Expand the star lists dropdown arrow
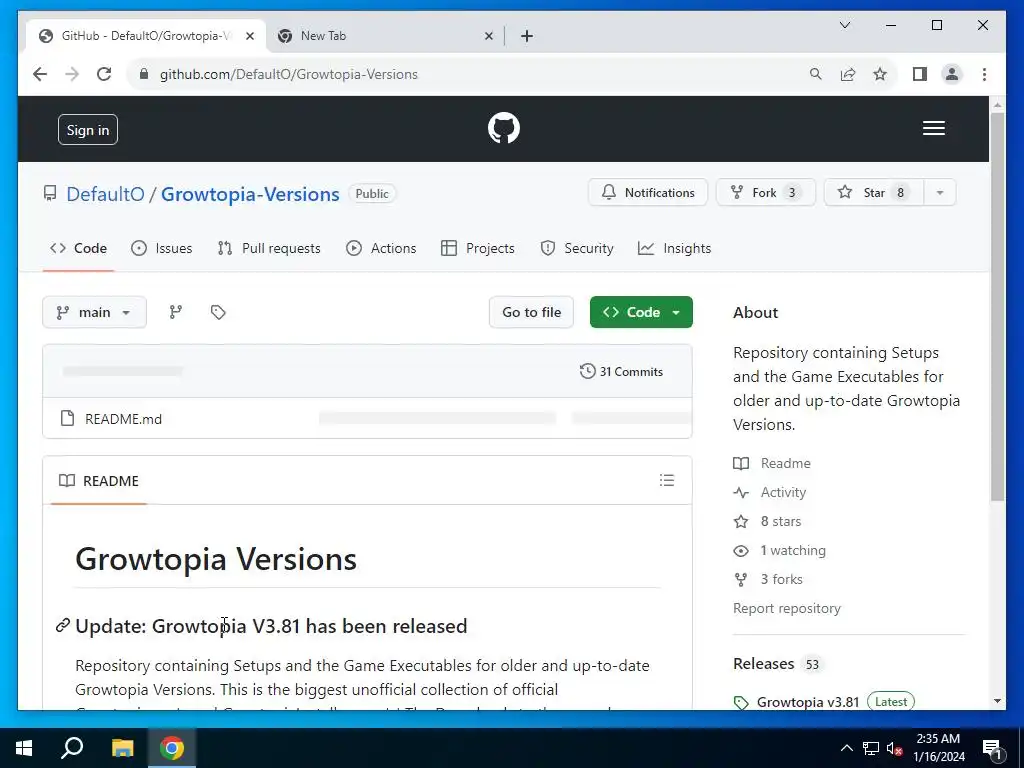 coord(940,193)
